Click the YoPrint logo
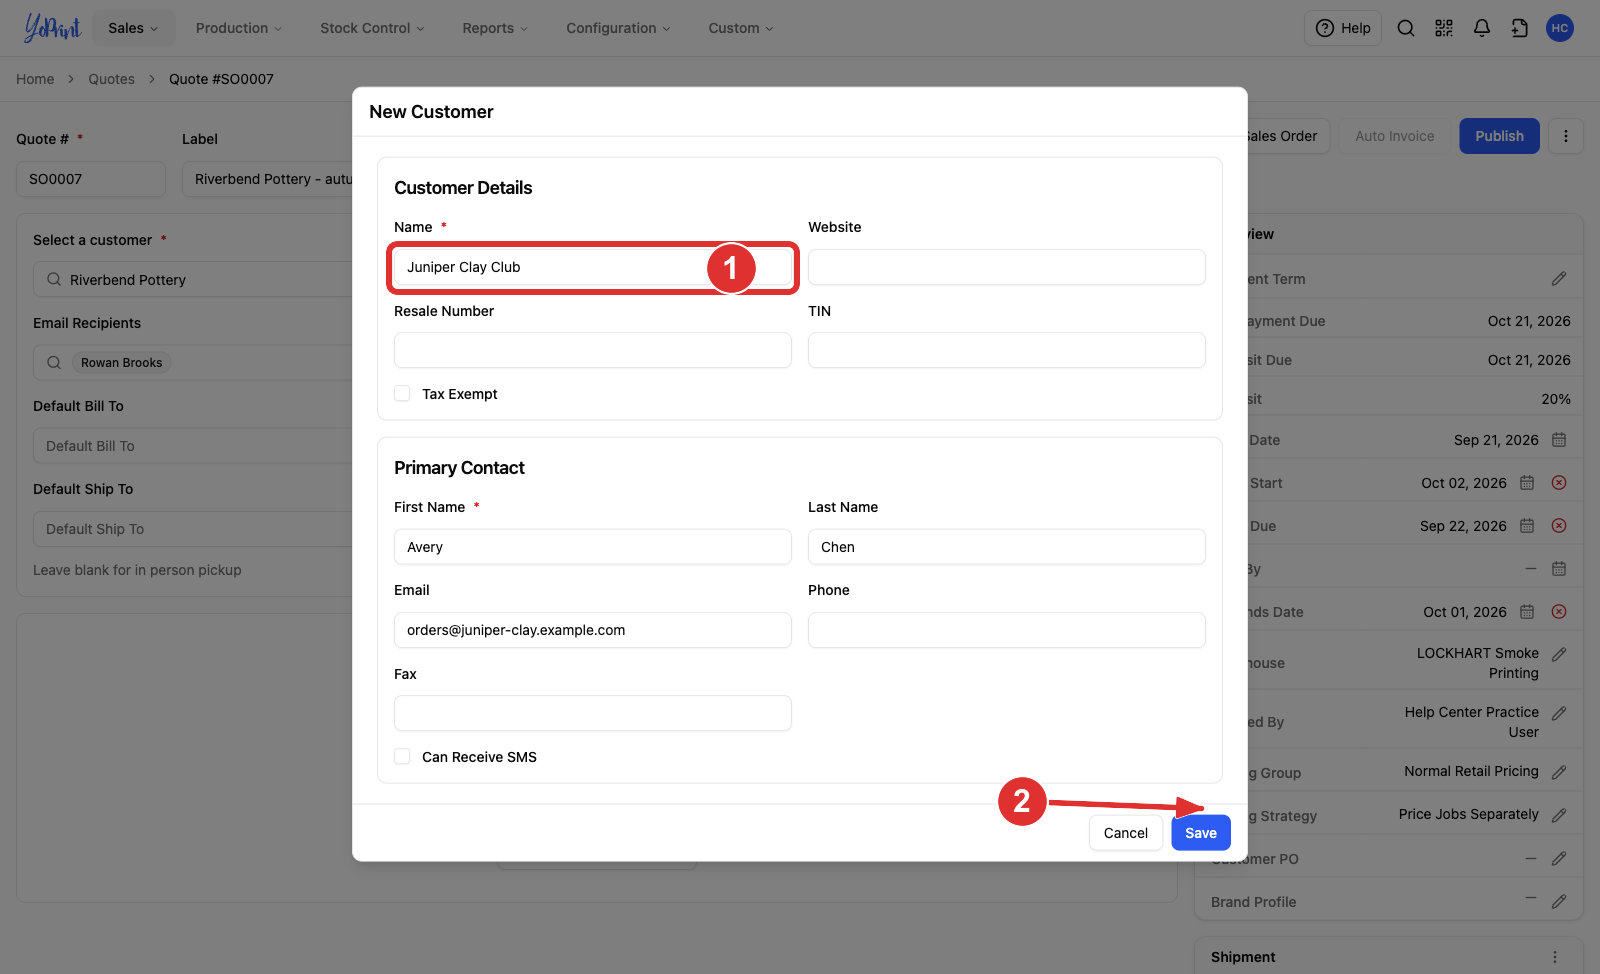The height and width of the screenshot is (974, 1600). coord(52,27)
